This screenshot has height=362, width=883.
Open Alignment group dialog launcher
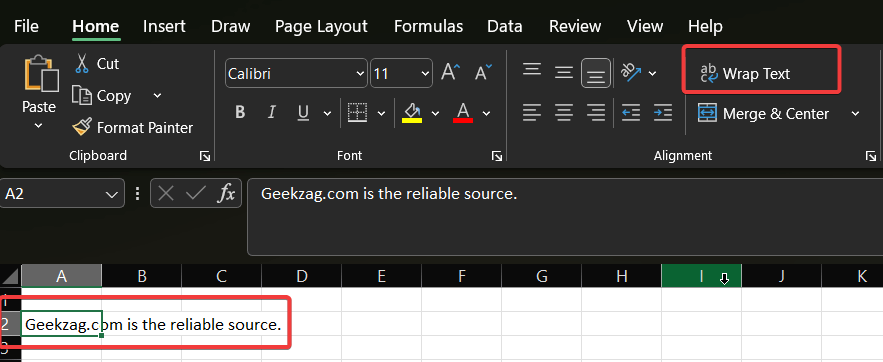[871, 156]
